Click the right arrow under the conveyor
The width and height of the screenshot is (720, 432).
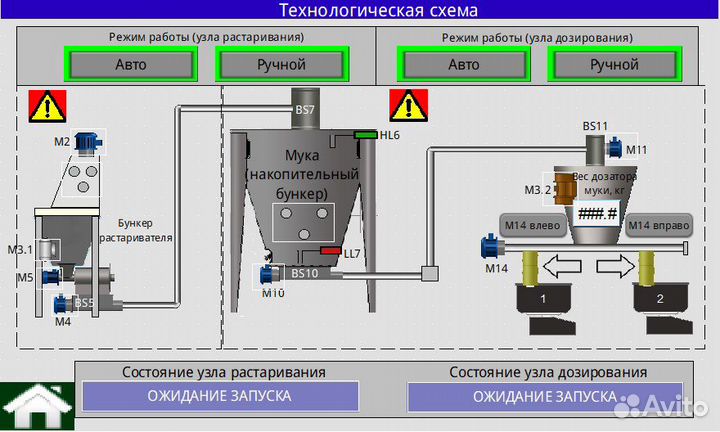tap(615, 265)
